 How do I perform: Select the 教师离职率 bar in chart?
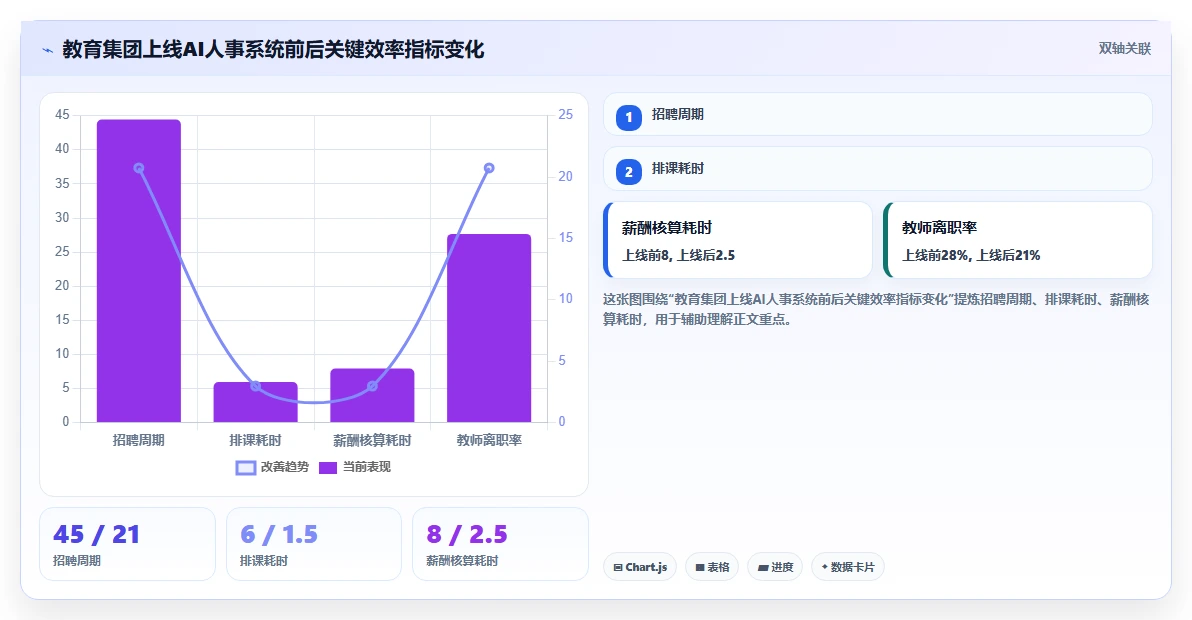click(x=489, y=328)
